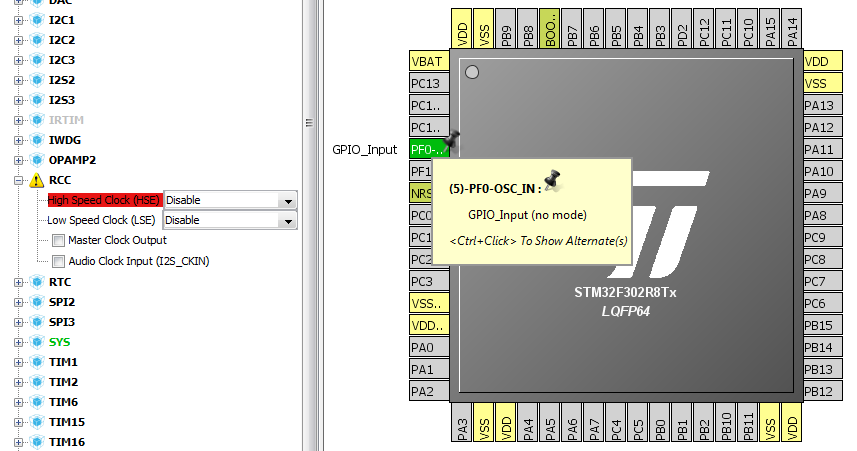This screenshot has width=857, height=451.
Task: Click the GPIO_Input label beside PF0
Action: click(365, 150)
